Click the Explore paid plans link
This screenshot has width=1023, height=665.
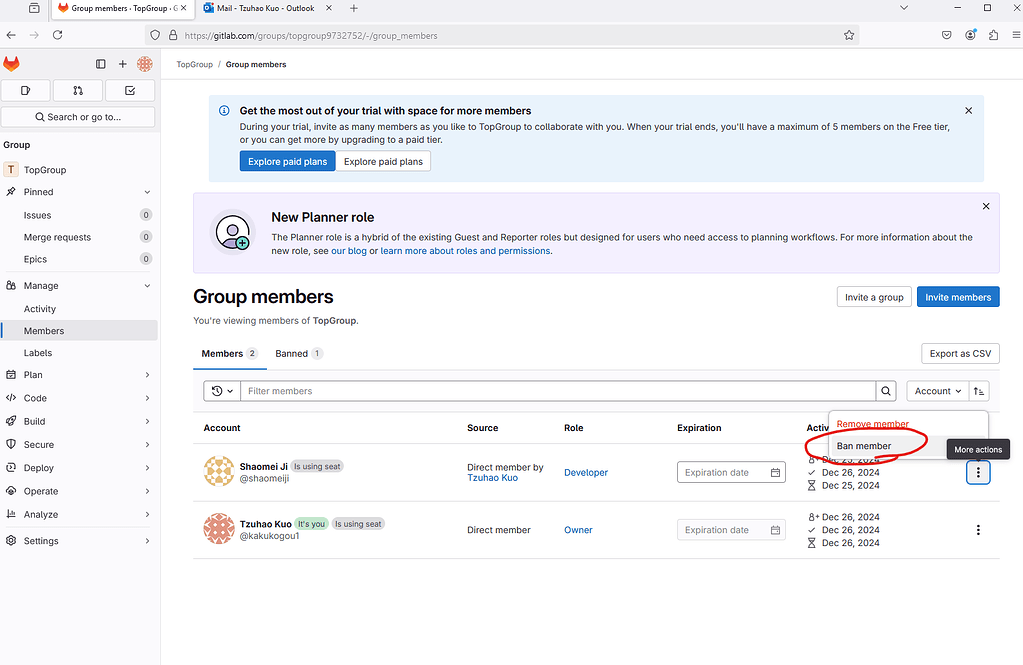point(383,160)
